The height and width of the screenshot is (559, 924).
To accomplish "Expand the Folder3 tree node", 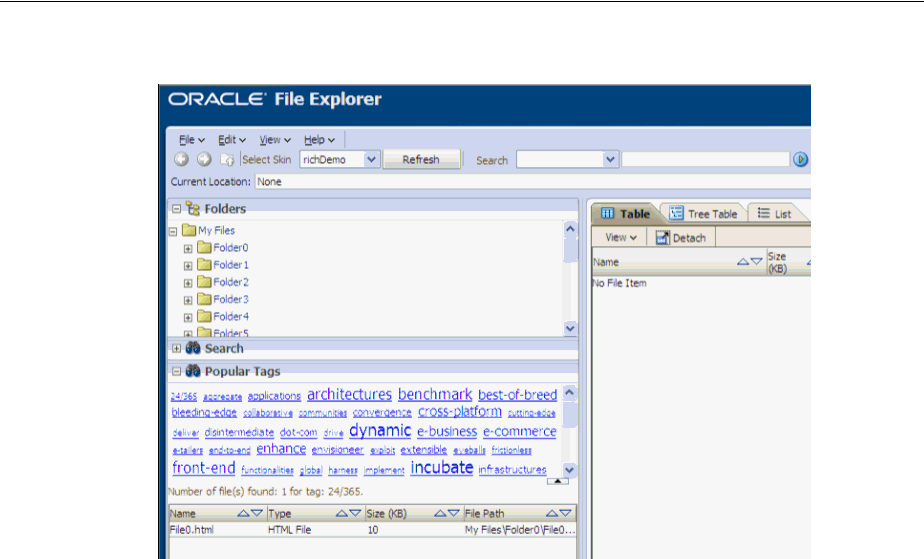I will pyautogui.click(x=188, y=300).
